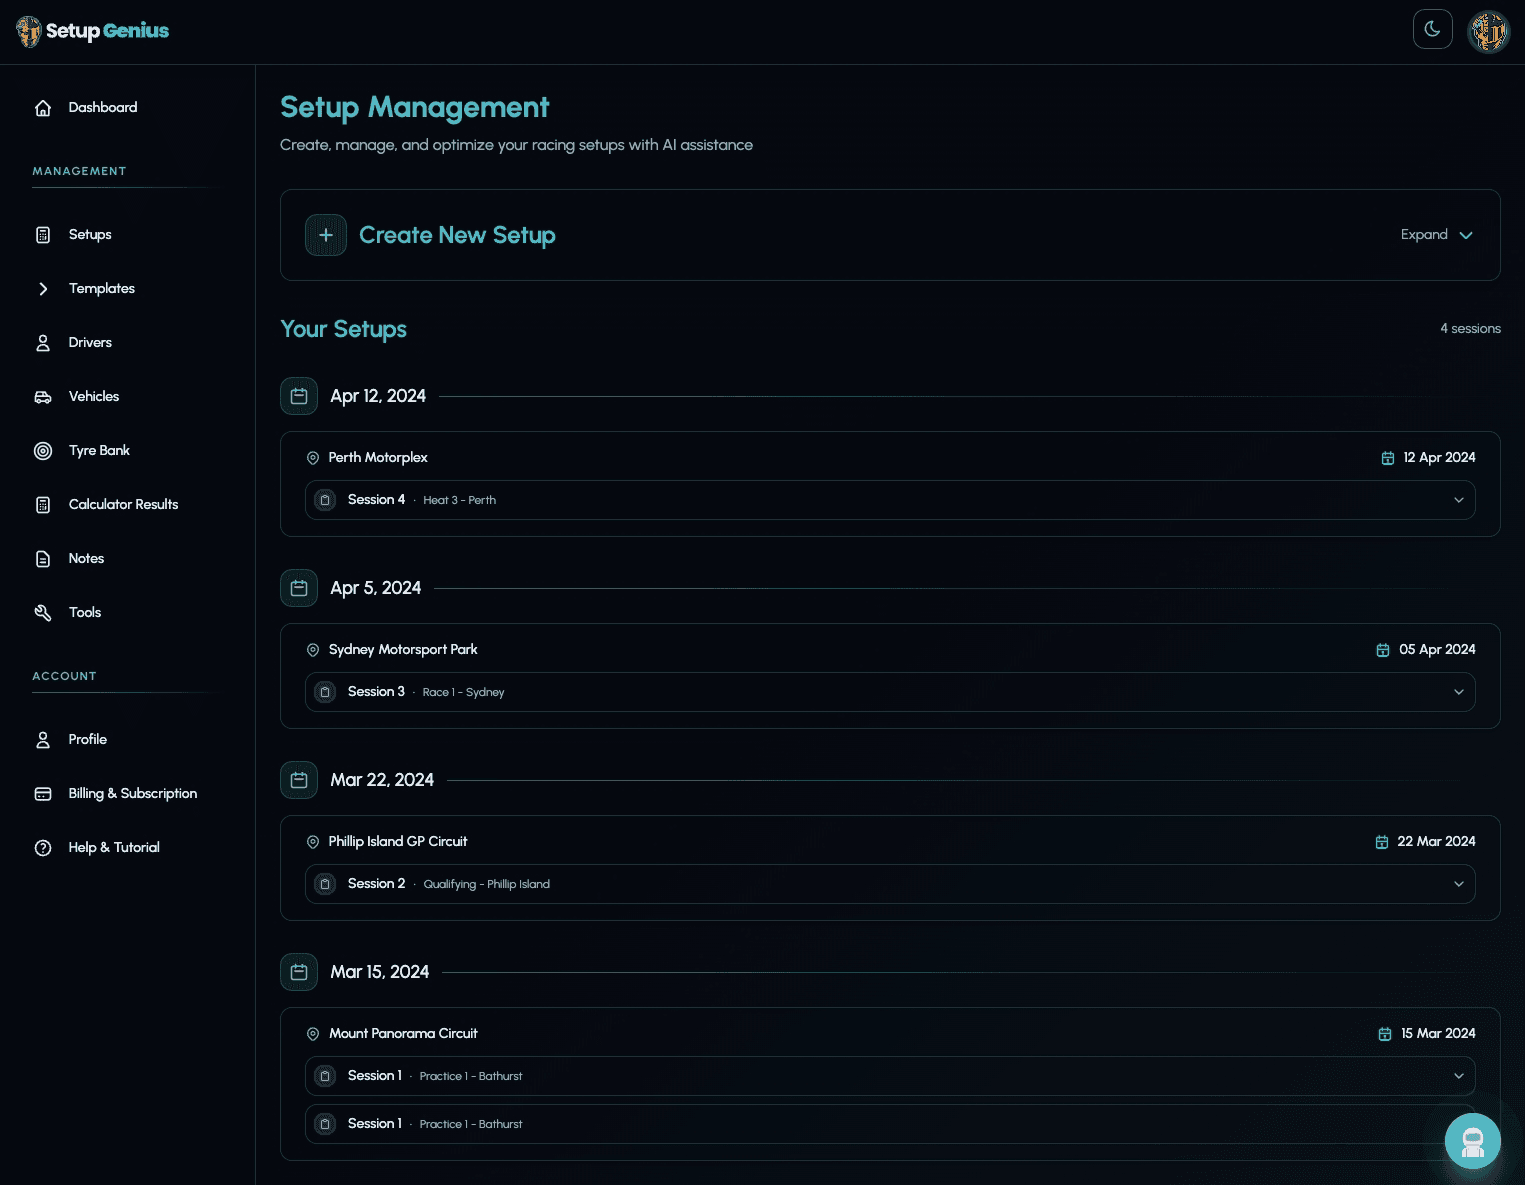Click the location pin next to Perth Motorplex

[x=313, y=458]
